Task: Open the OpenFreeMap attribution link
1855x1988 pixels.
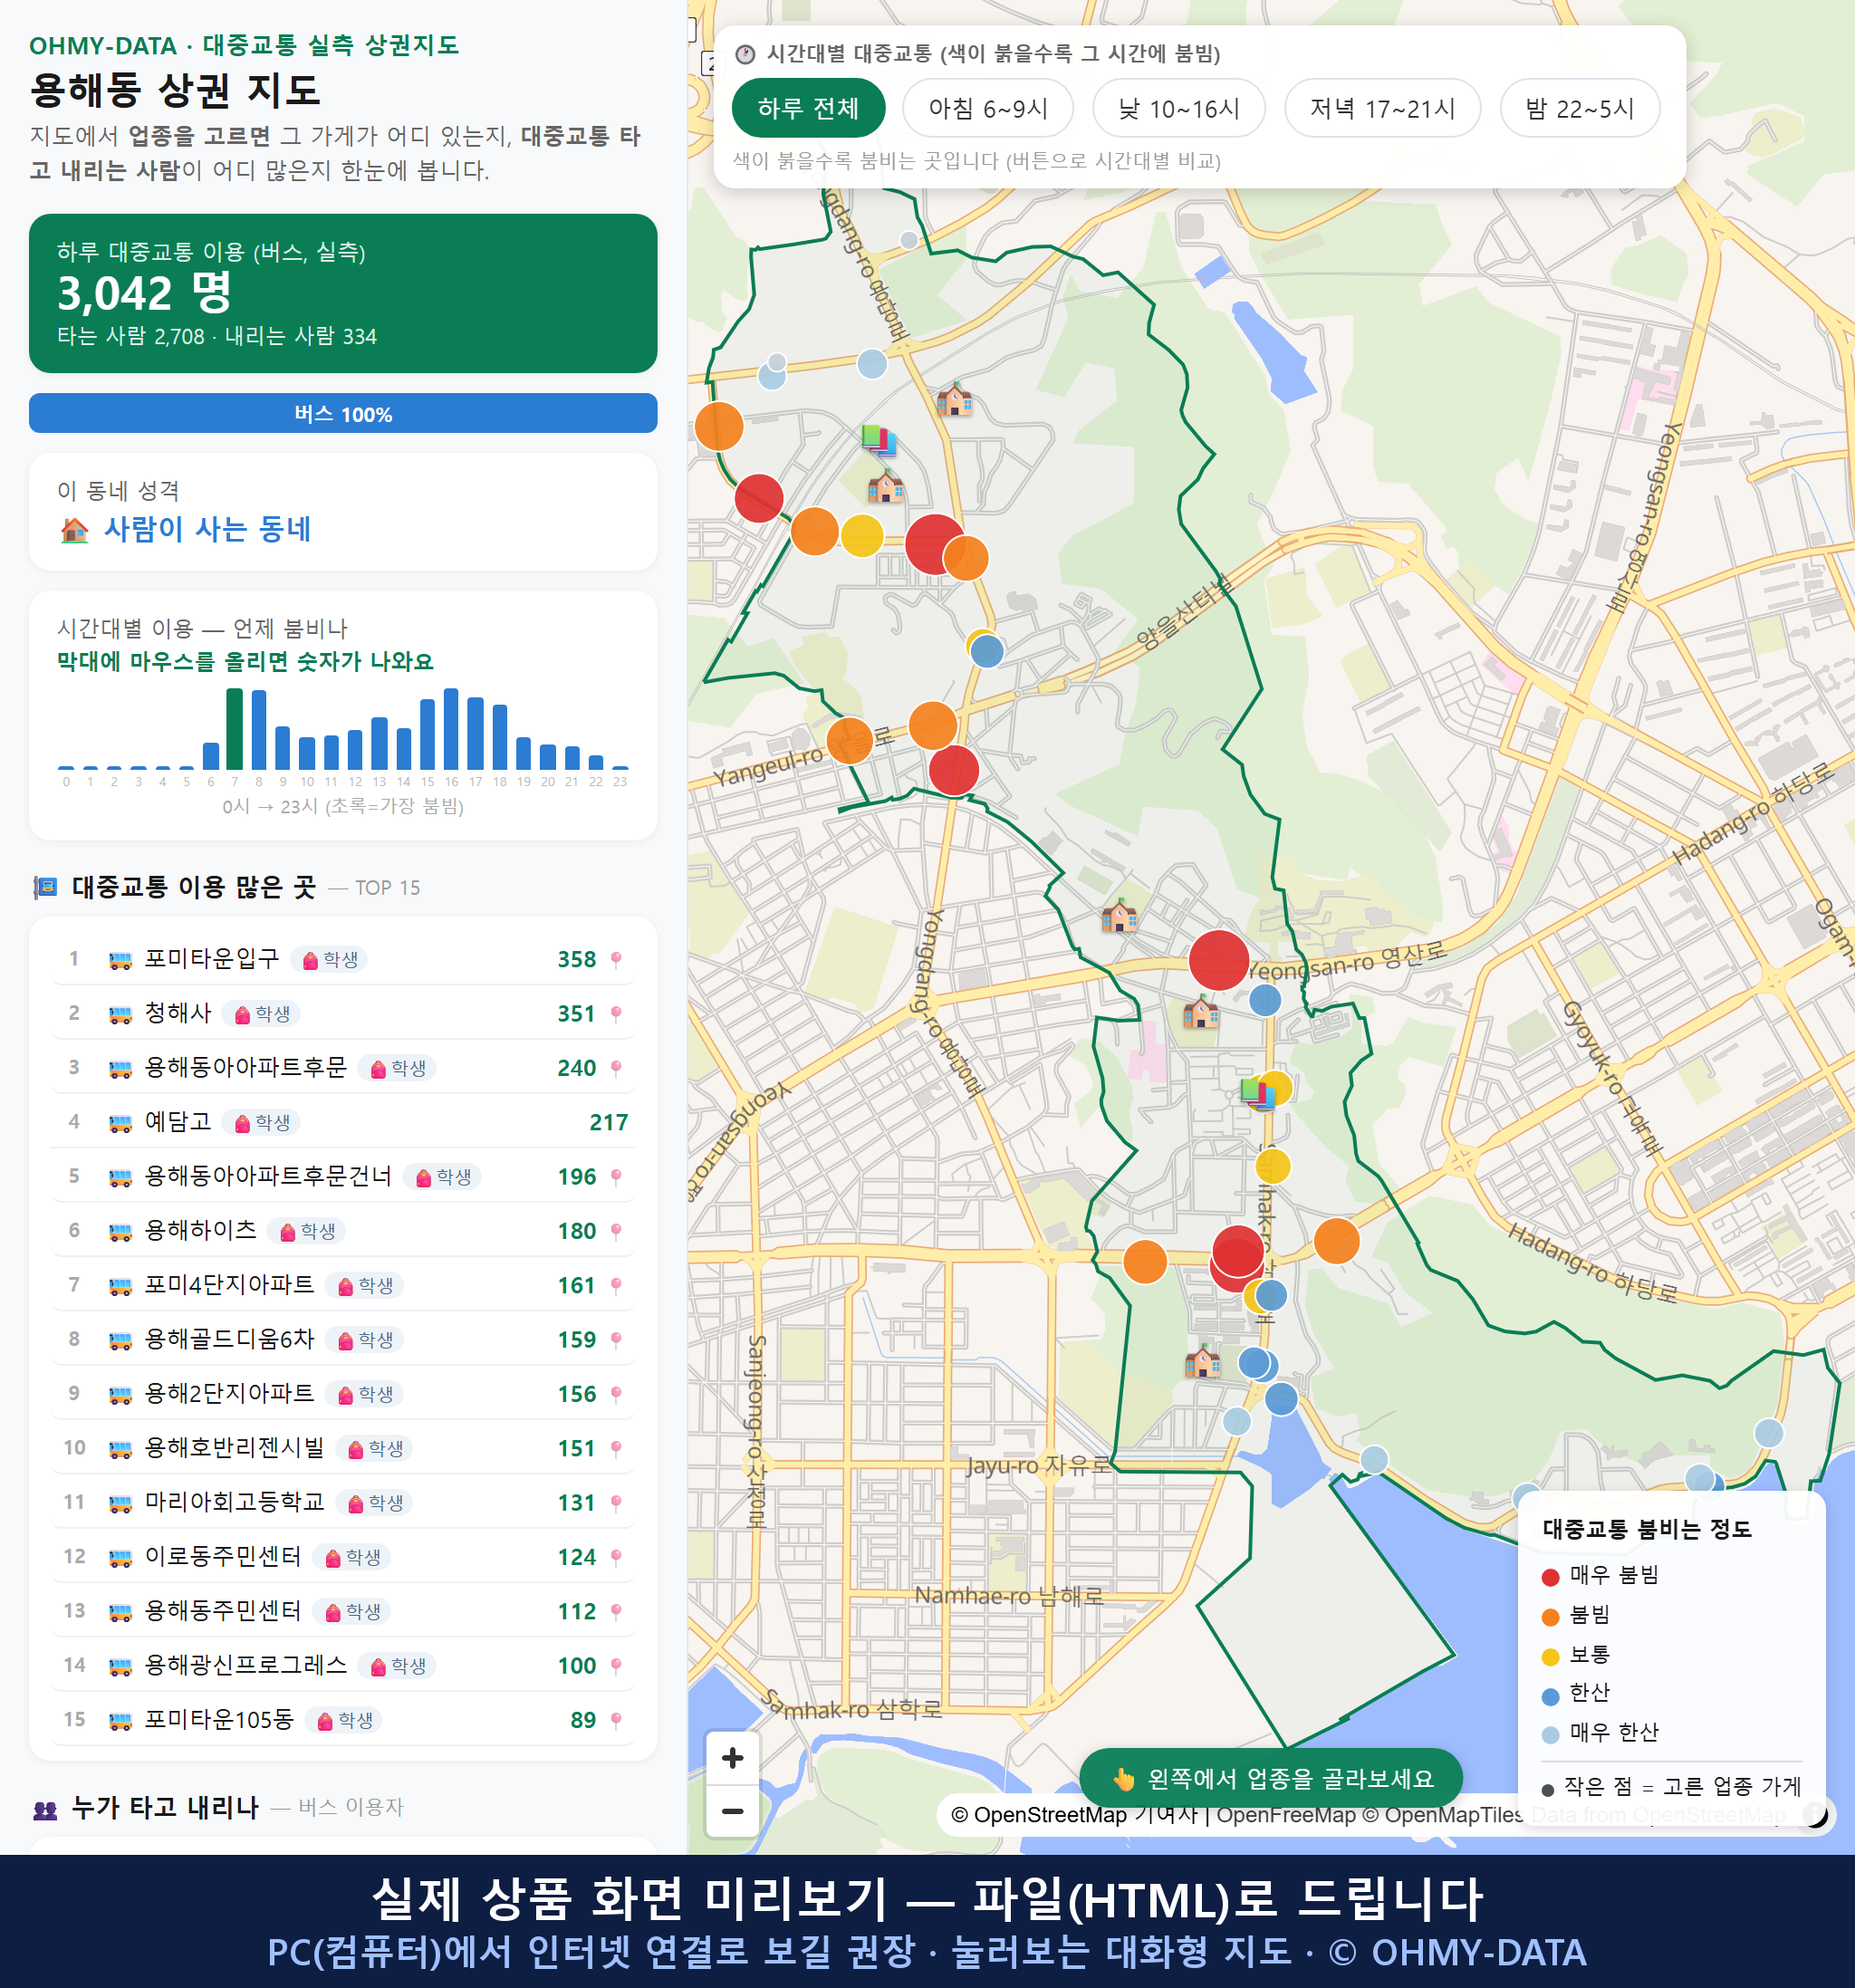Action: (1286, 1815)
